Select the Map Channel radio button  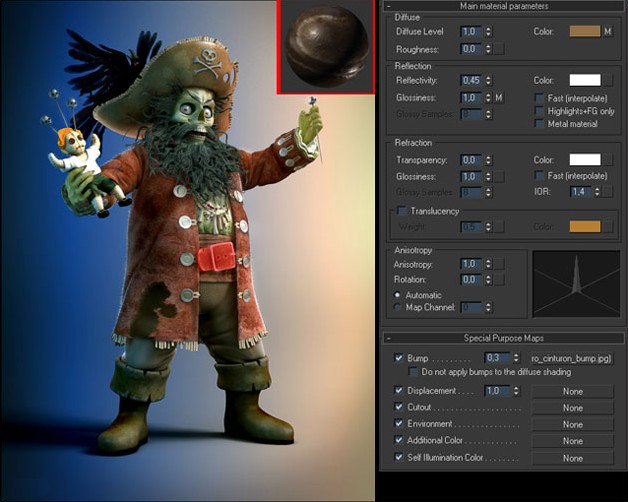(399, 307)
